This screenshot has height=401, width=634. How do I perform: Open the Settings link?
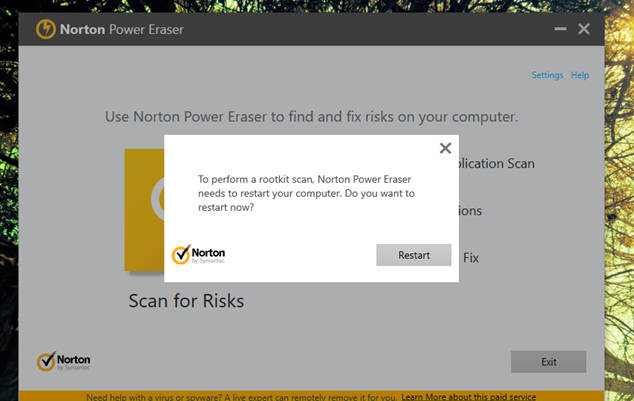click(x=547, y=75)
